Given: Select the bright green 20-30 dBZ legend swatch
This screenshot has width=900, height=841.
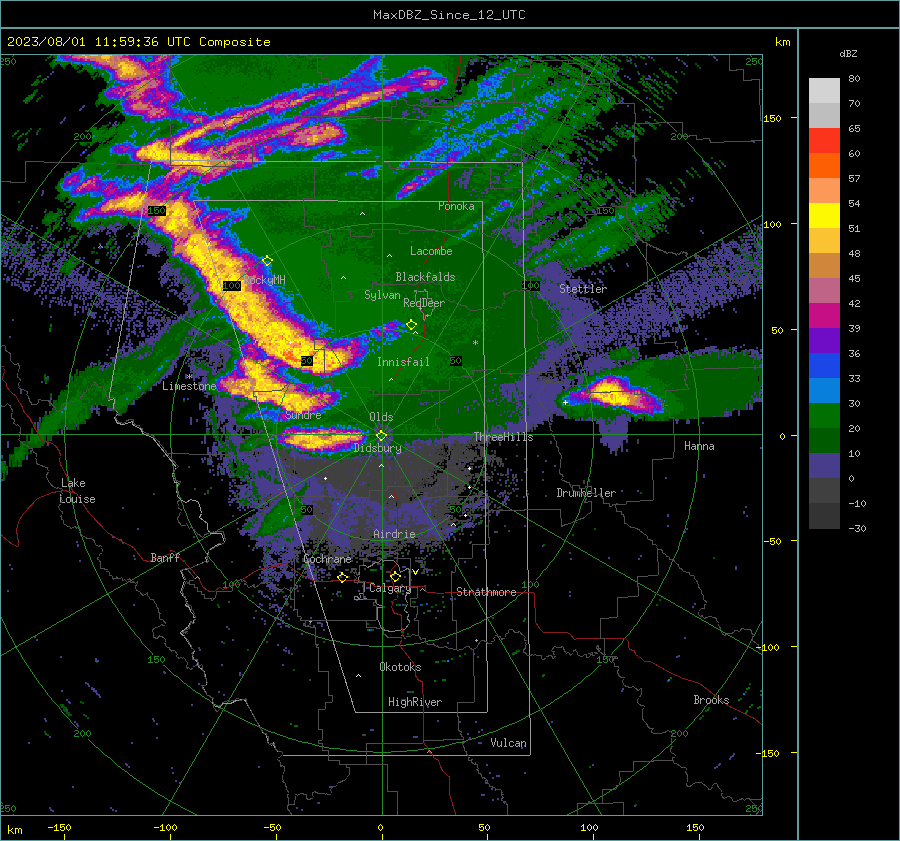Looking at the screenshot, I should (x=824, y=416).
